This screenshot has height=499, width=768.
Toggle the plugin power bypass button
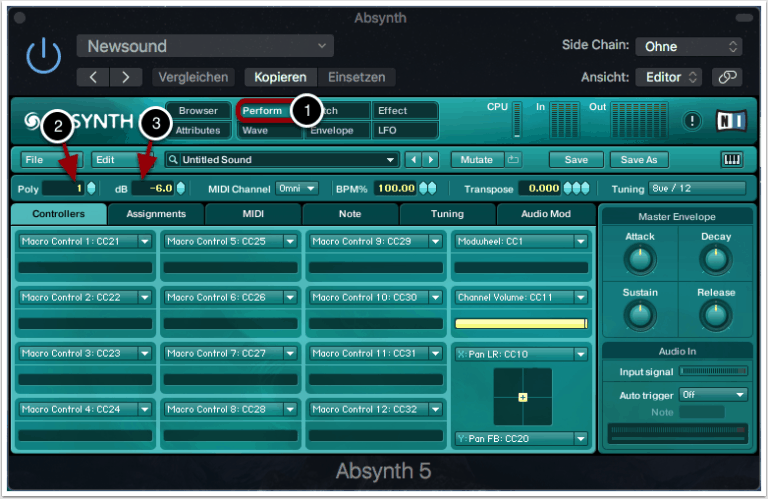point(43,58)
